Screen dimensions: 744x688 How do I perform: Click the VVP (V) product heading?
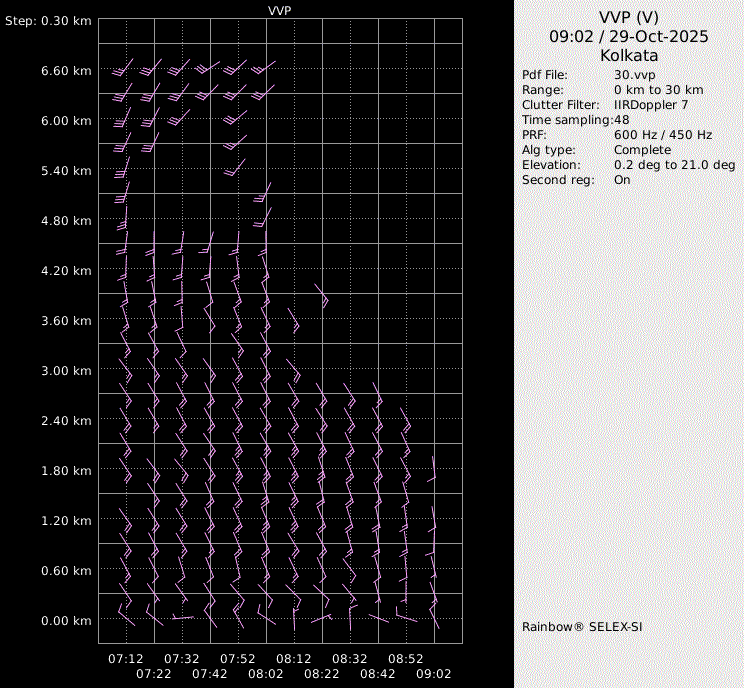click(629, 17)
